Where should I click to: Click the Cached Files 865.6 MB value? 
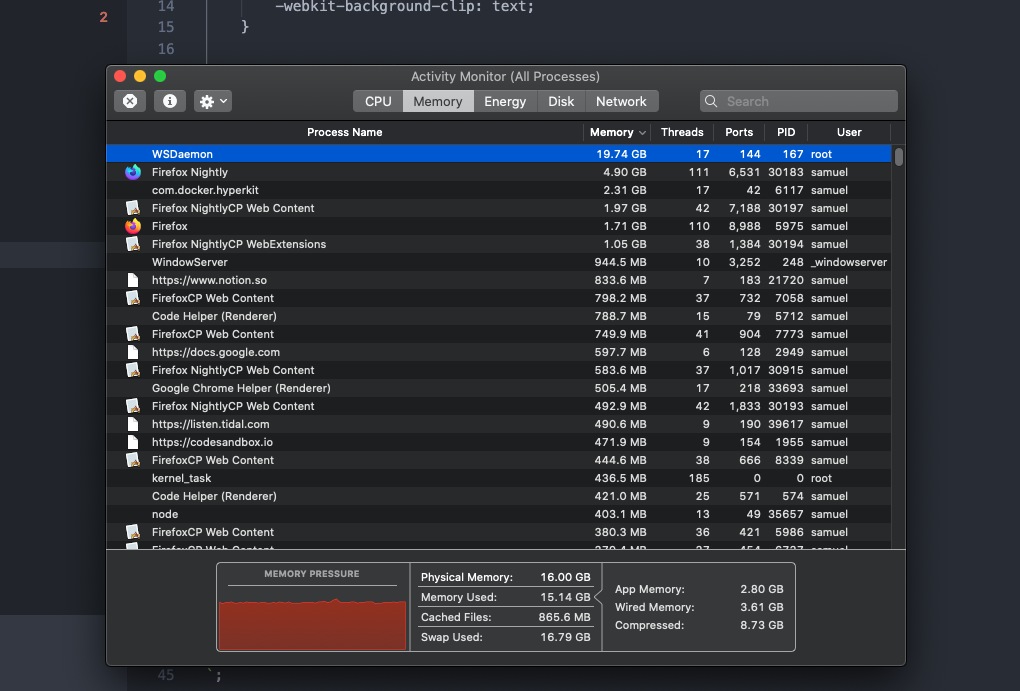pyautogui.click(x=564, y=617)
